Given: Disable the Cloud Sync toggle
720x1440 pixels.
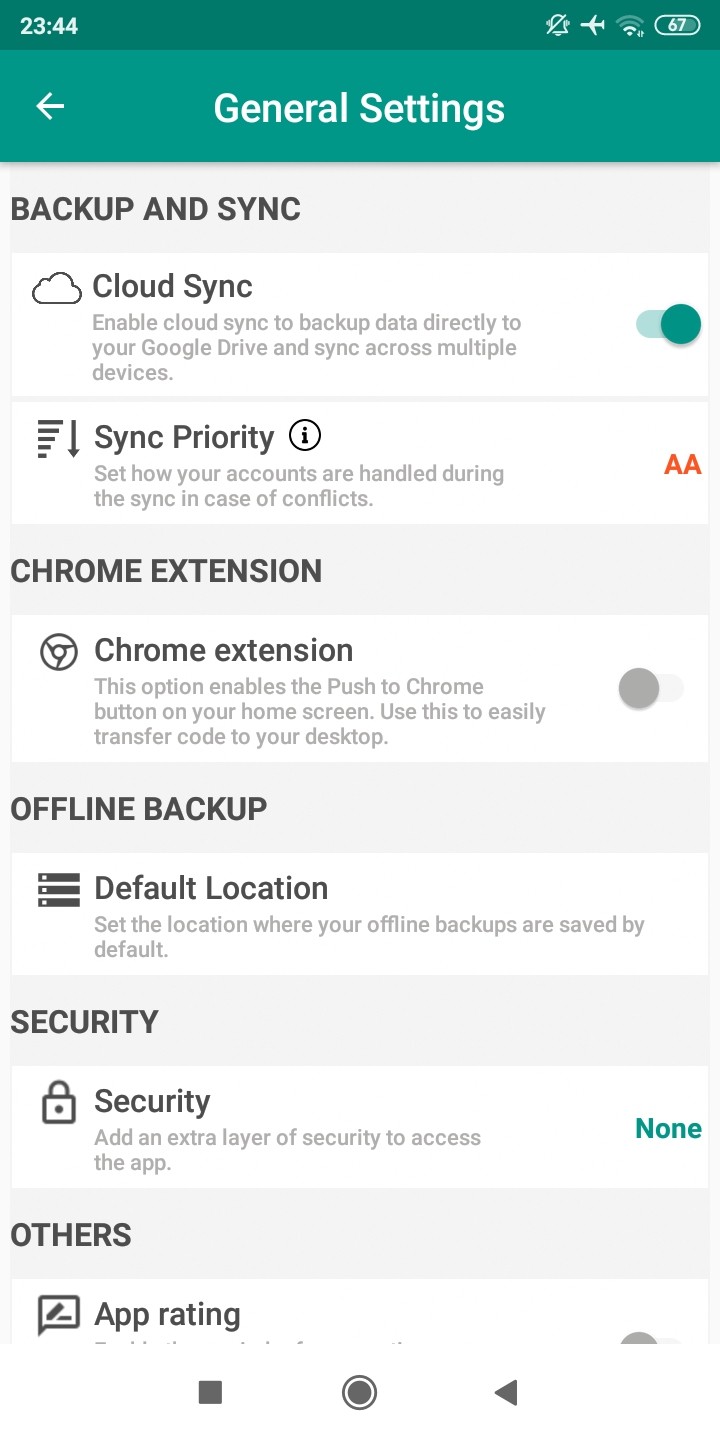Looking at the screenshot, I should 668,324.
